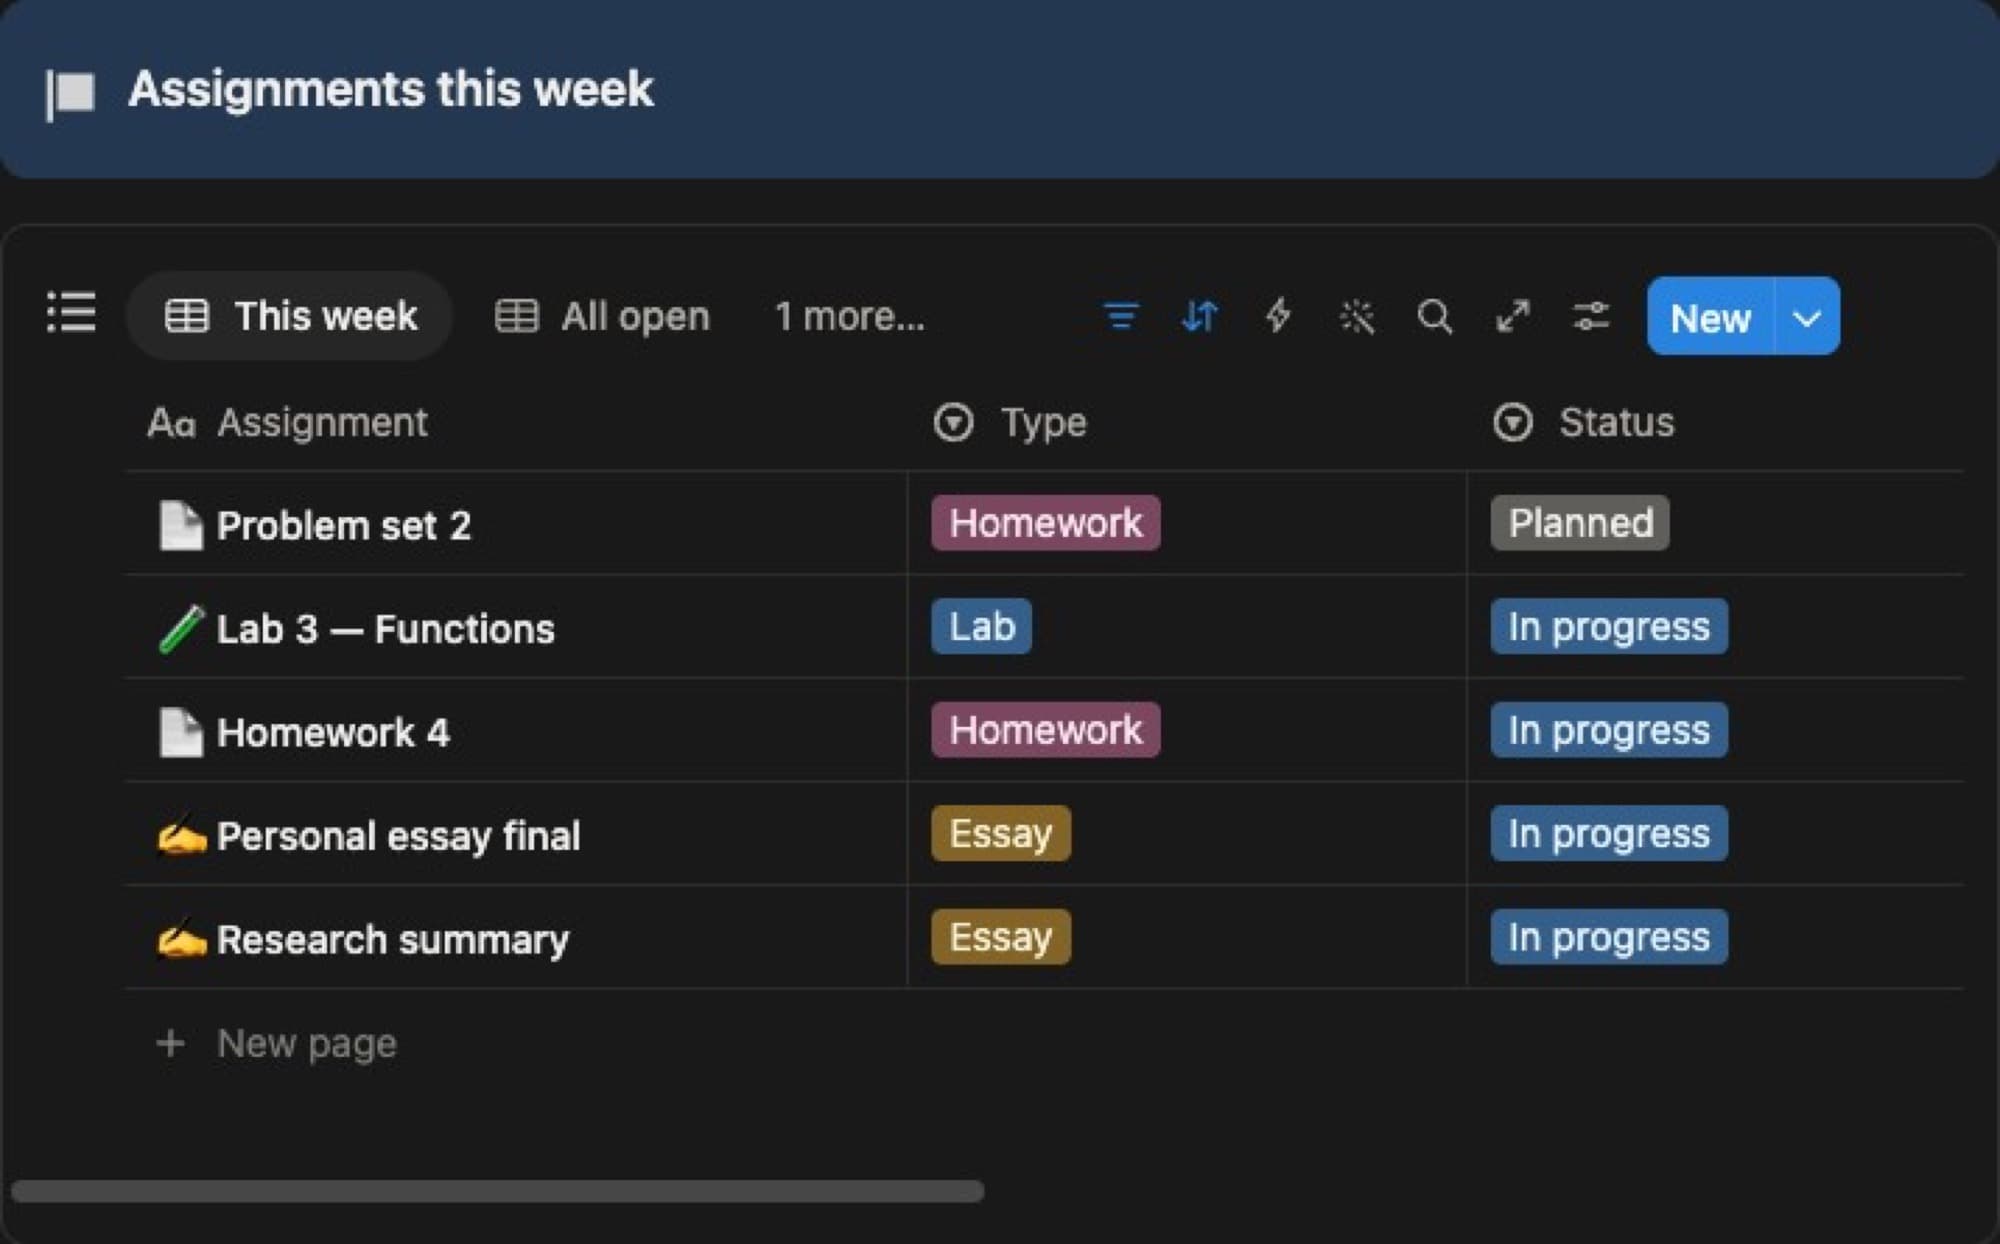2000x1244 pixels.
Task: Open the Homework 4 page
Action: [x=333, y=732]
